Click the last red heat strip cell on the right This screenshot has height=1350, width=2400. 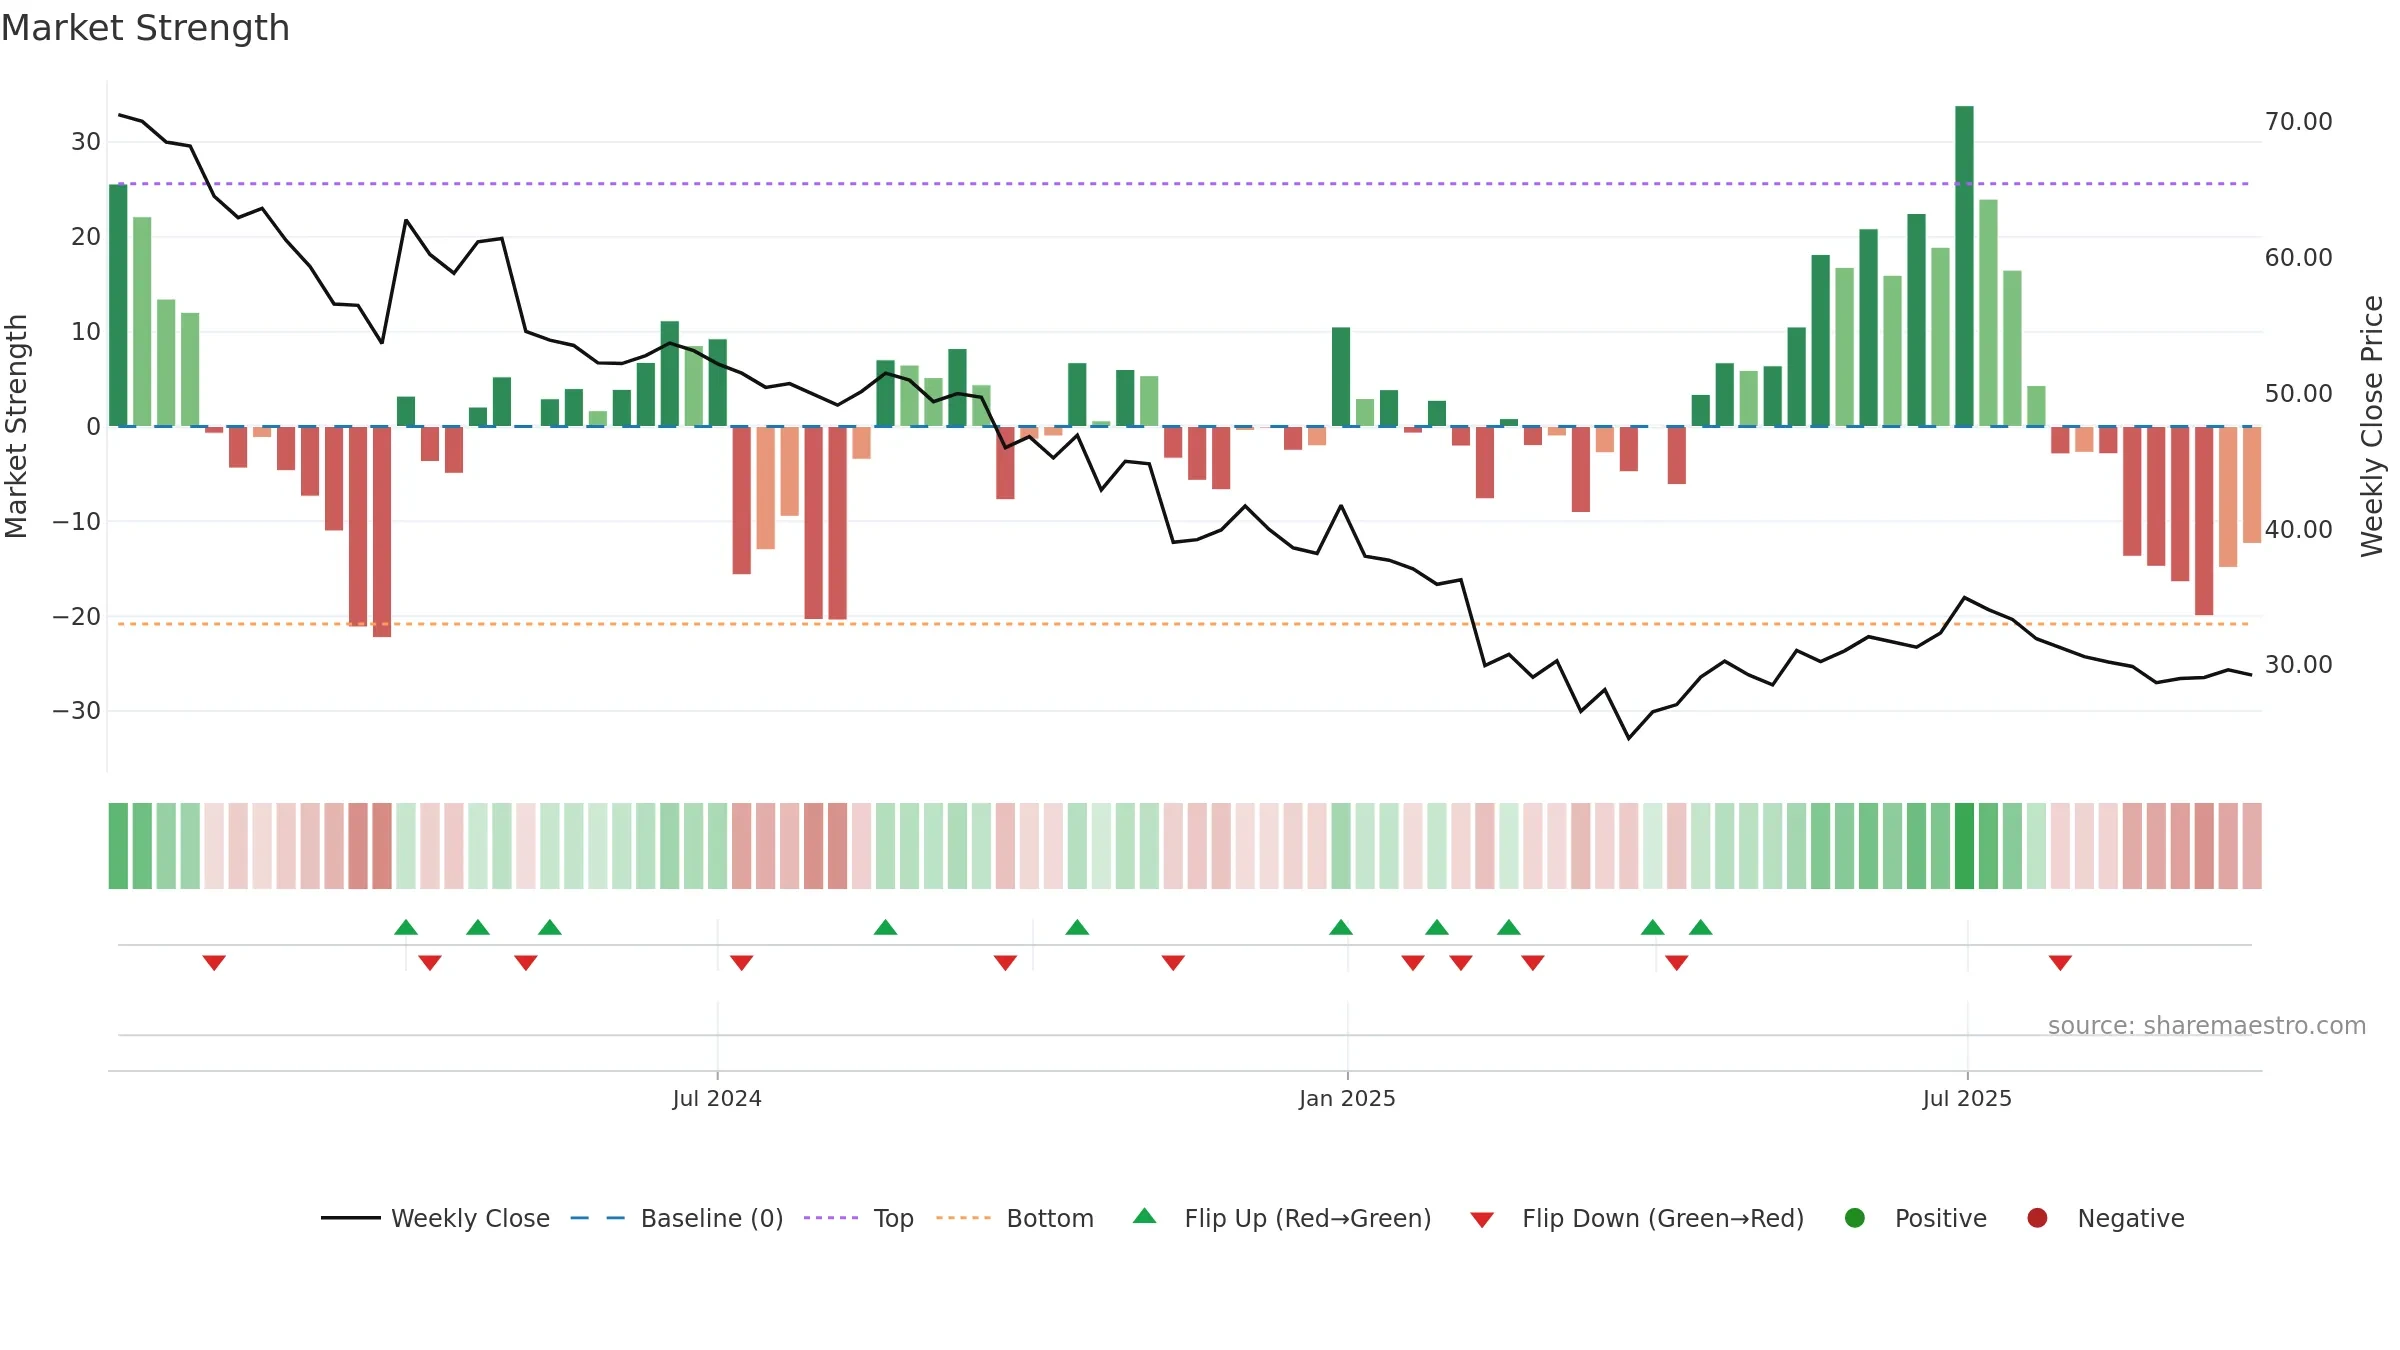(x=2252, y=846)
